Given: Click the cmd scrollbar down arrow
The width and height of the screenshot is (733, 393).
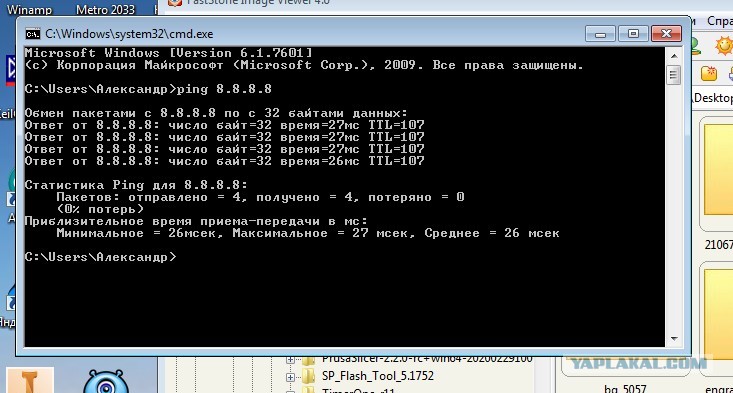Looking at the screenshot, I should point(674,338).
